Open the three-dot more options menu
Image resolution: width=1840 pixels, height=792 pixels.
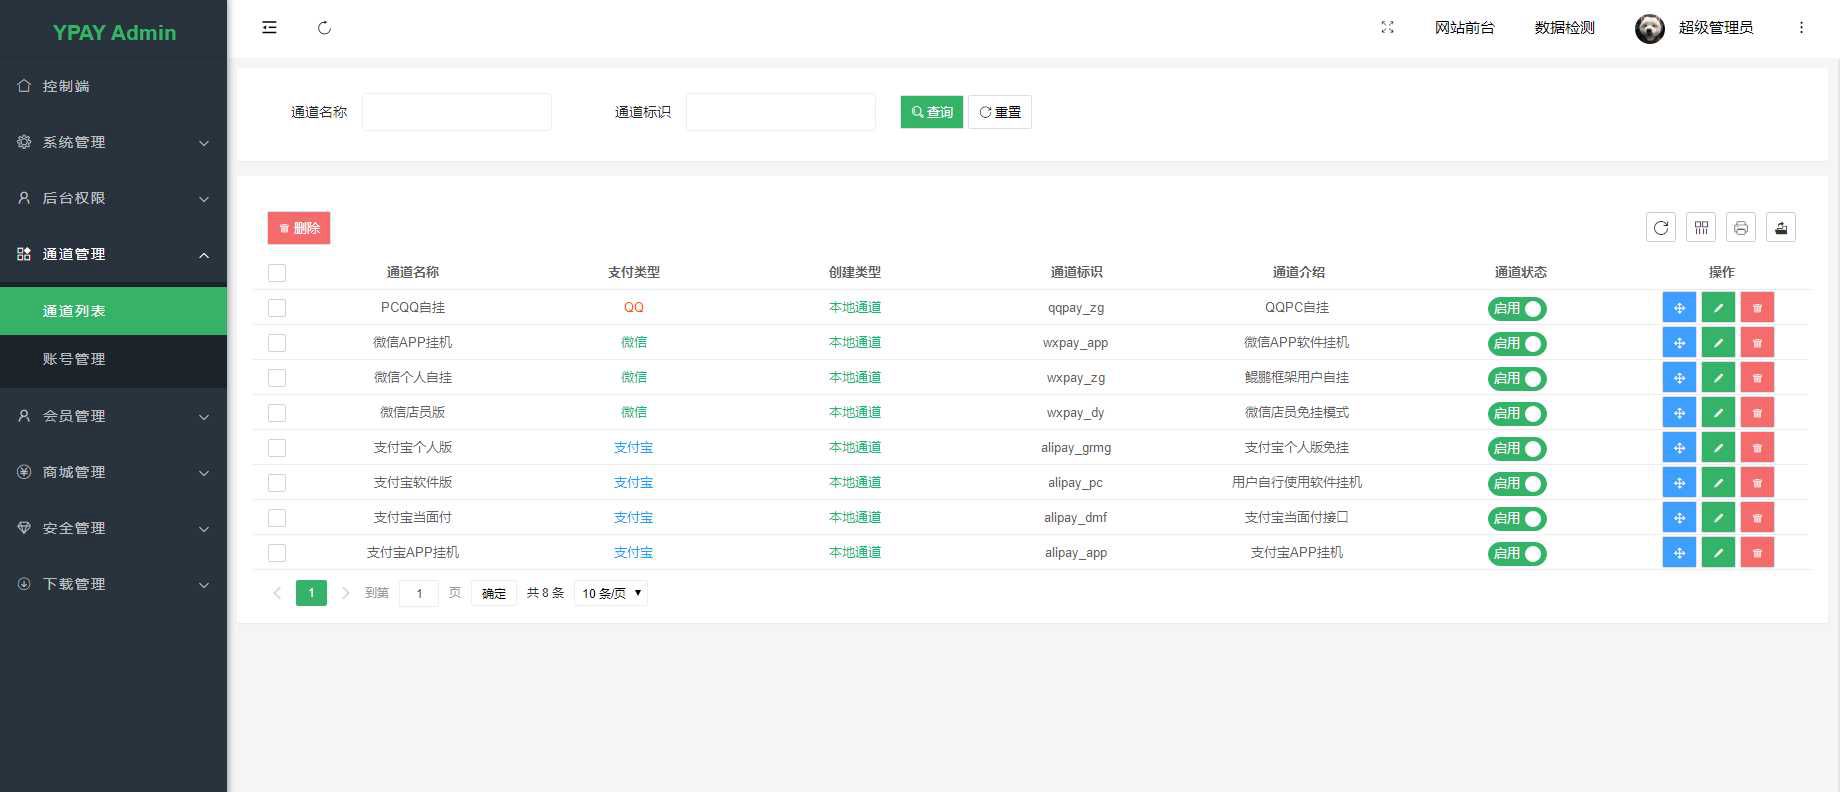tap(1801, 28)
